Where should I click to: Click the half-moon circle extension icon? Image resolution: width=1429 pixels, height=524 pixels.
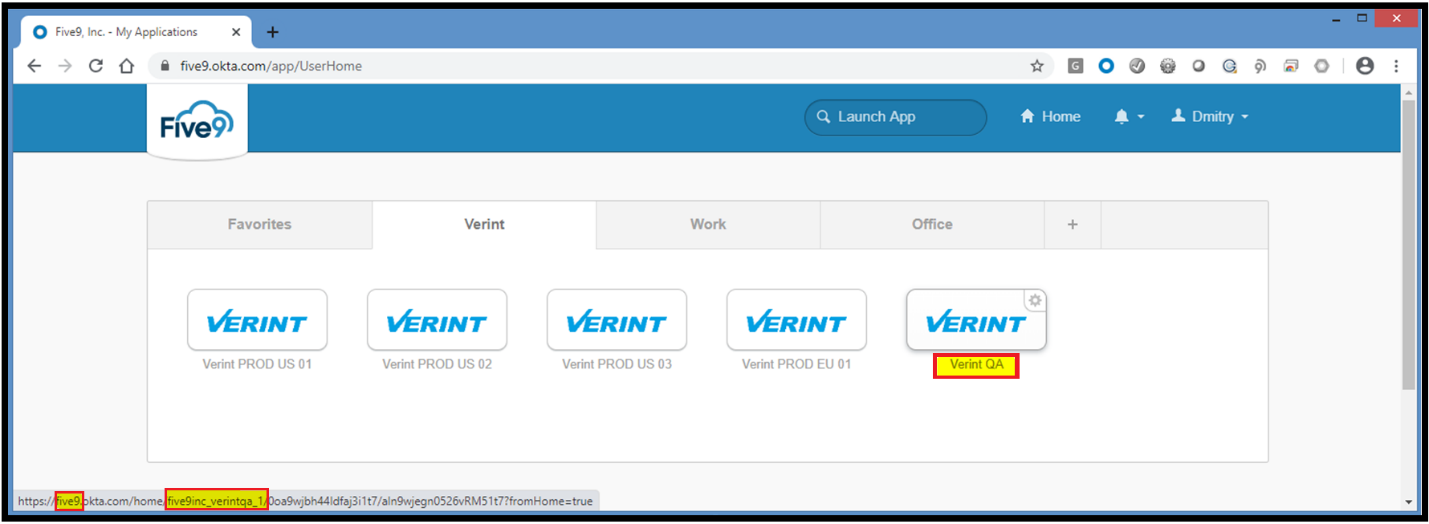pos(1198,66)
